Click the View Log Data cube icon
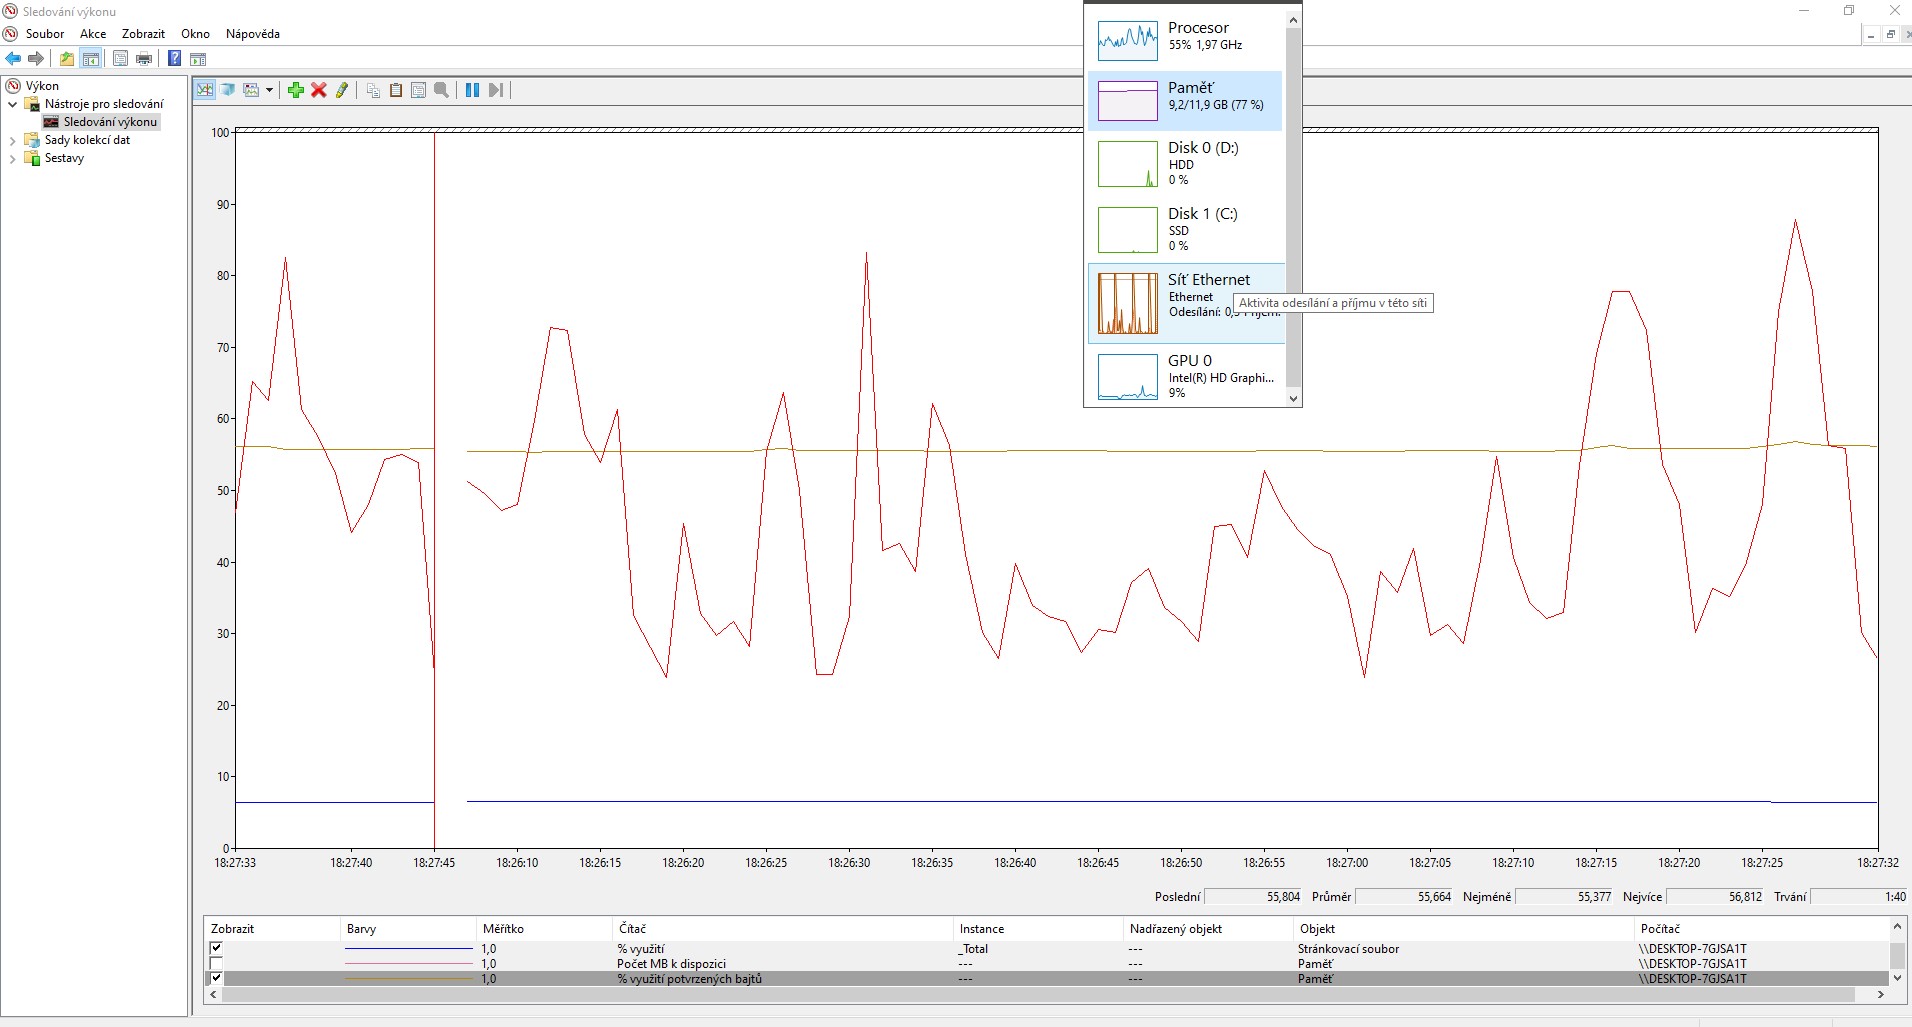The height and width of the screenshot is (1027, 1912). (x=228, y=90)
